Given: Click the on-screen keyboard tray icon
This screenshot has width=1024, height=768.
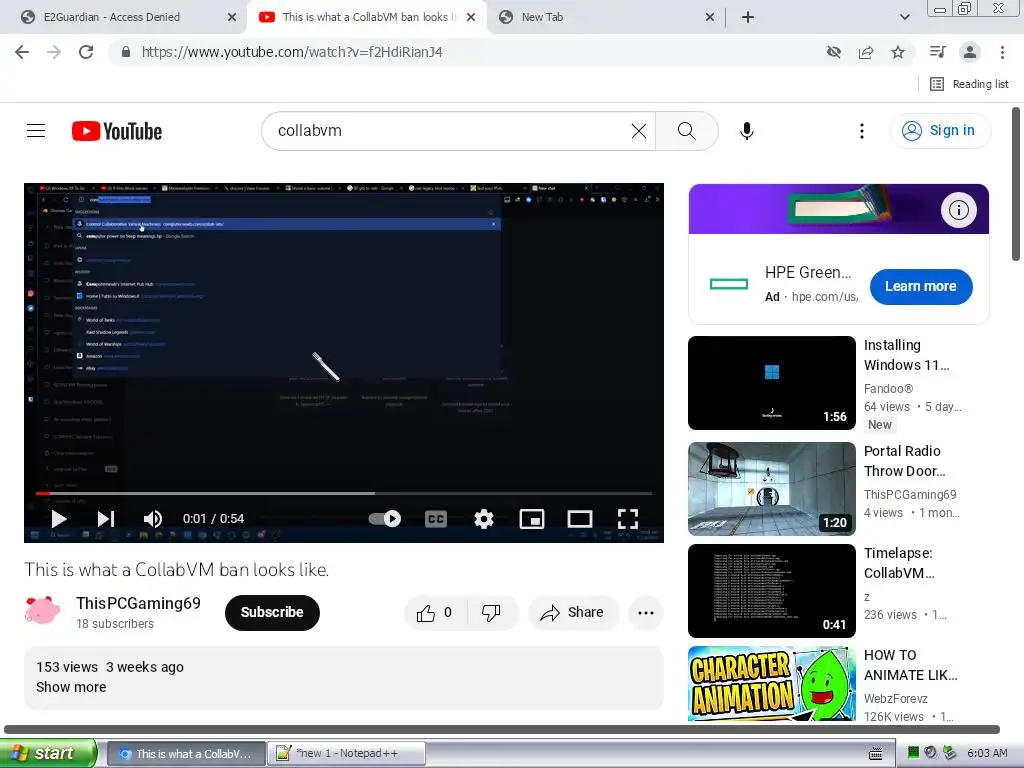Looking at the screenshot, I should pos(876,754).
